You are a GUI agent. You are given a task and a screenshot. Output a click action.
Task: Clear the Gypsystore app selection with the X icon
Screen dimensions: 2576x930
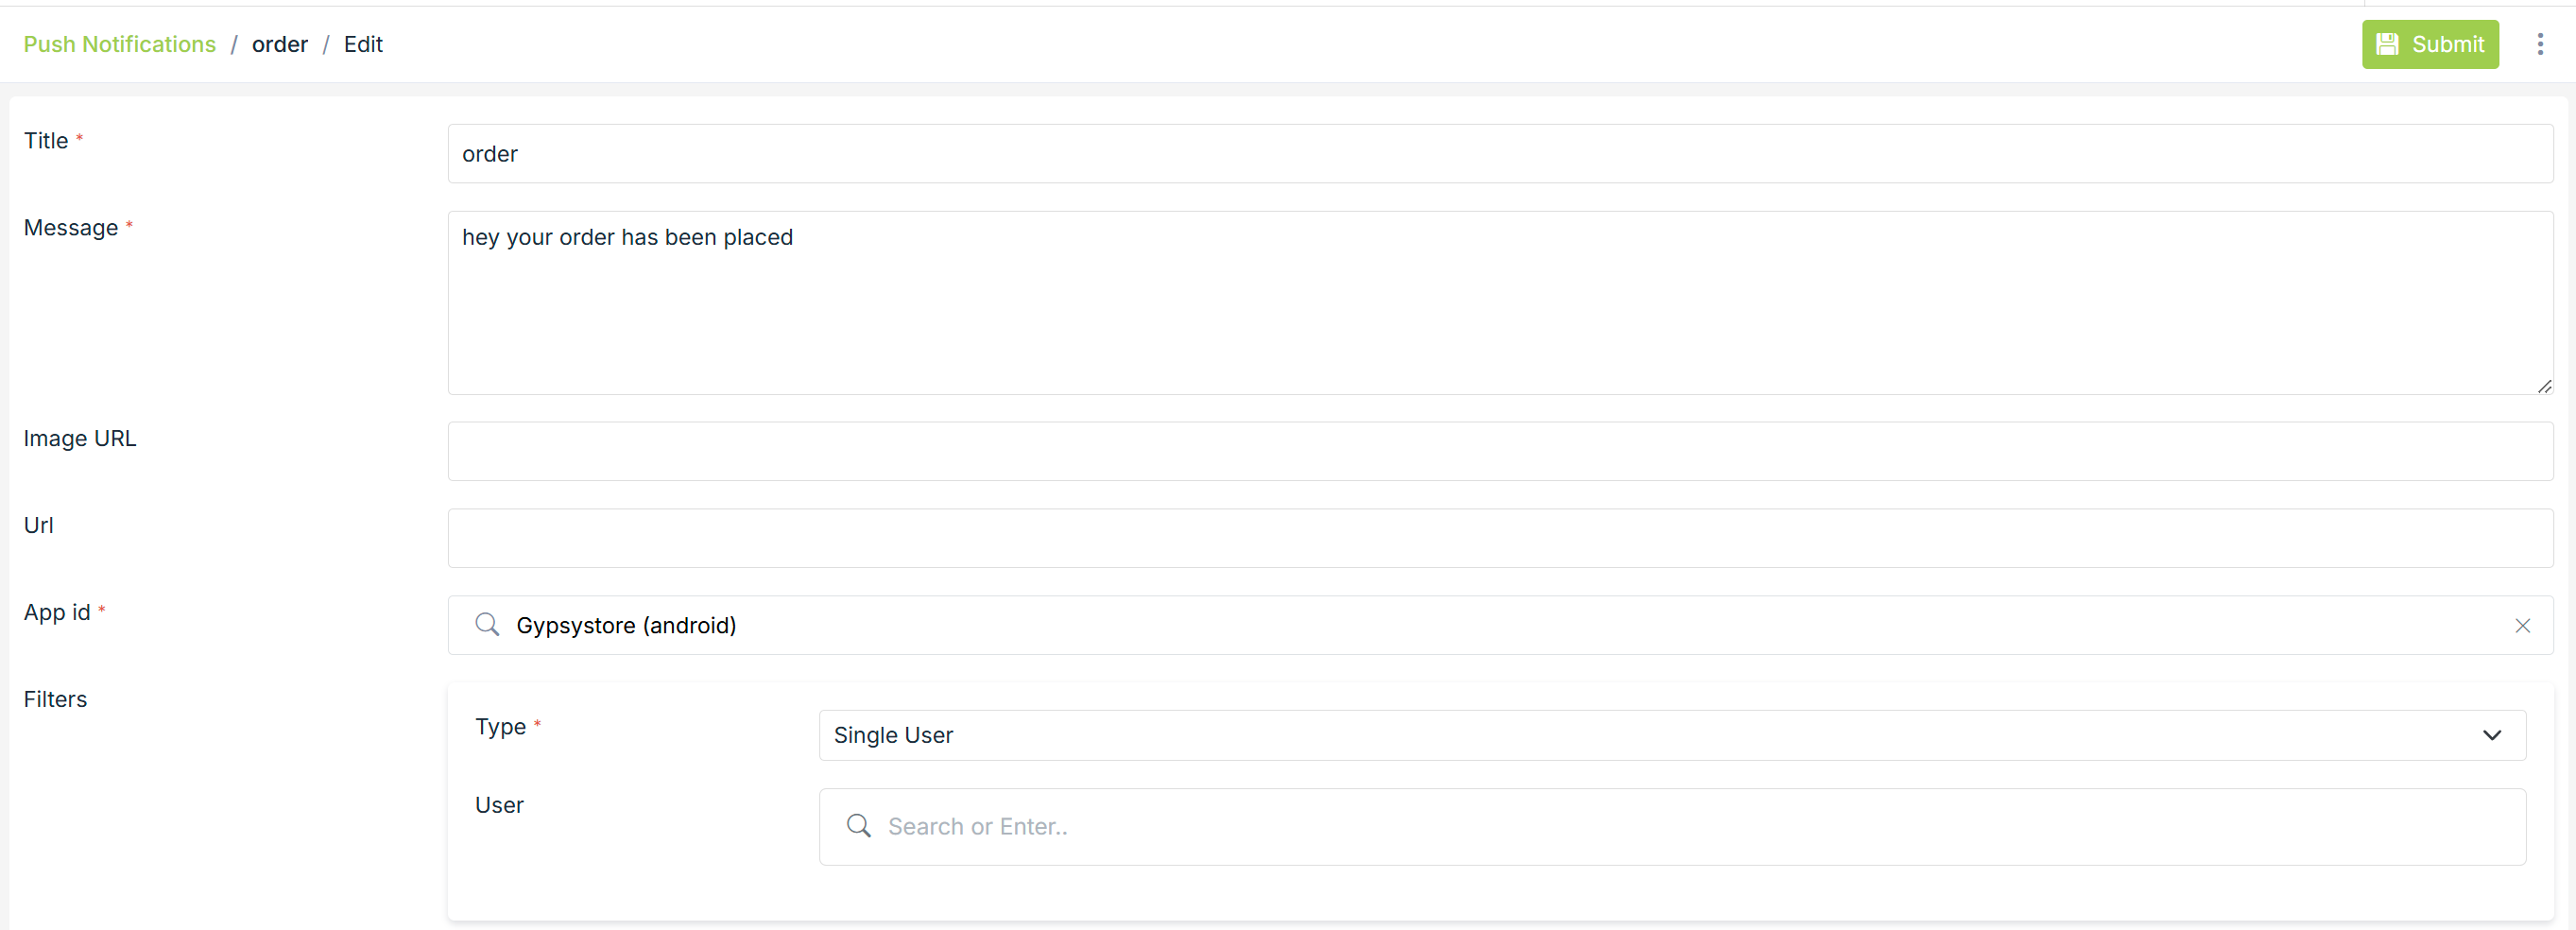tap(2523, 626)
